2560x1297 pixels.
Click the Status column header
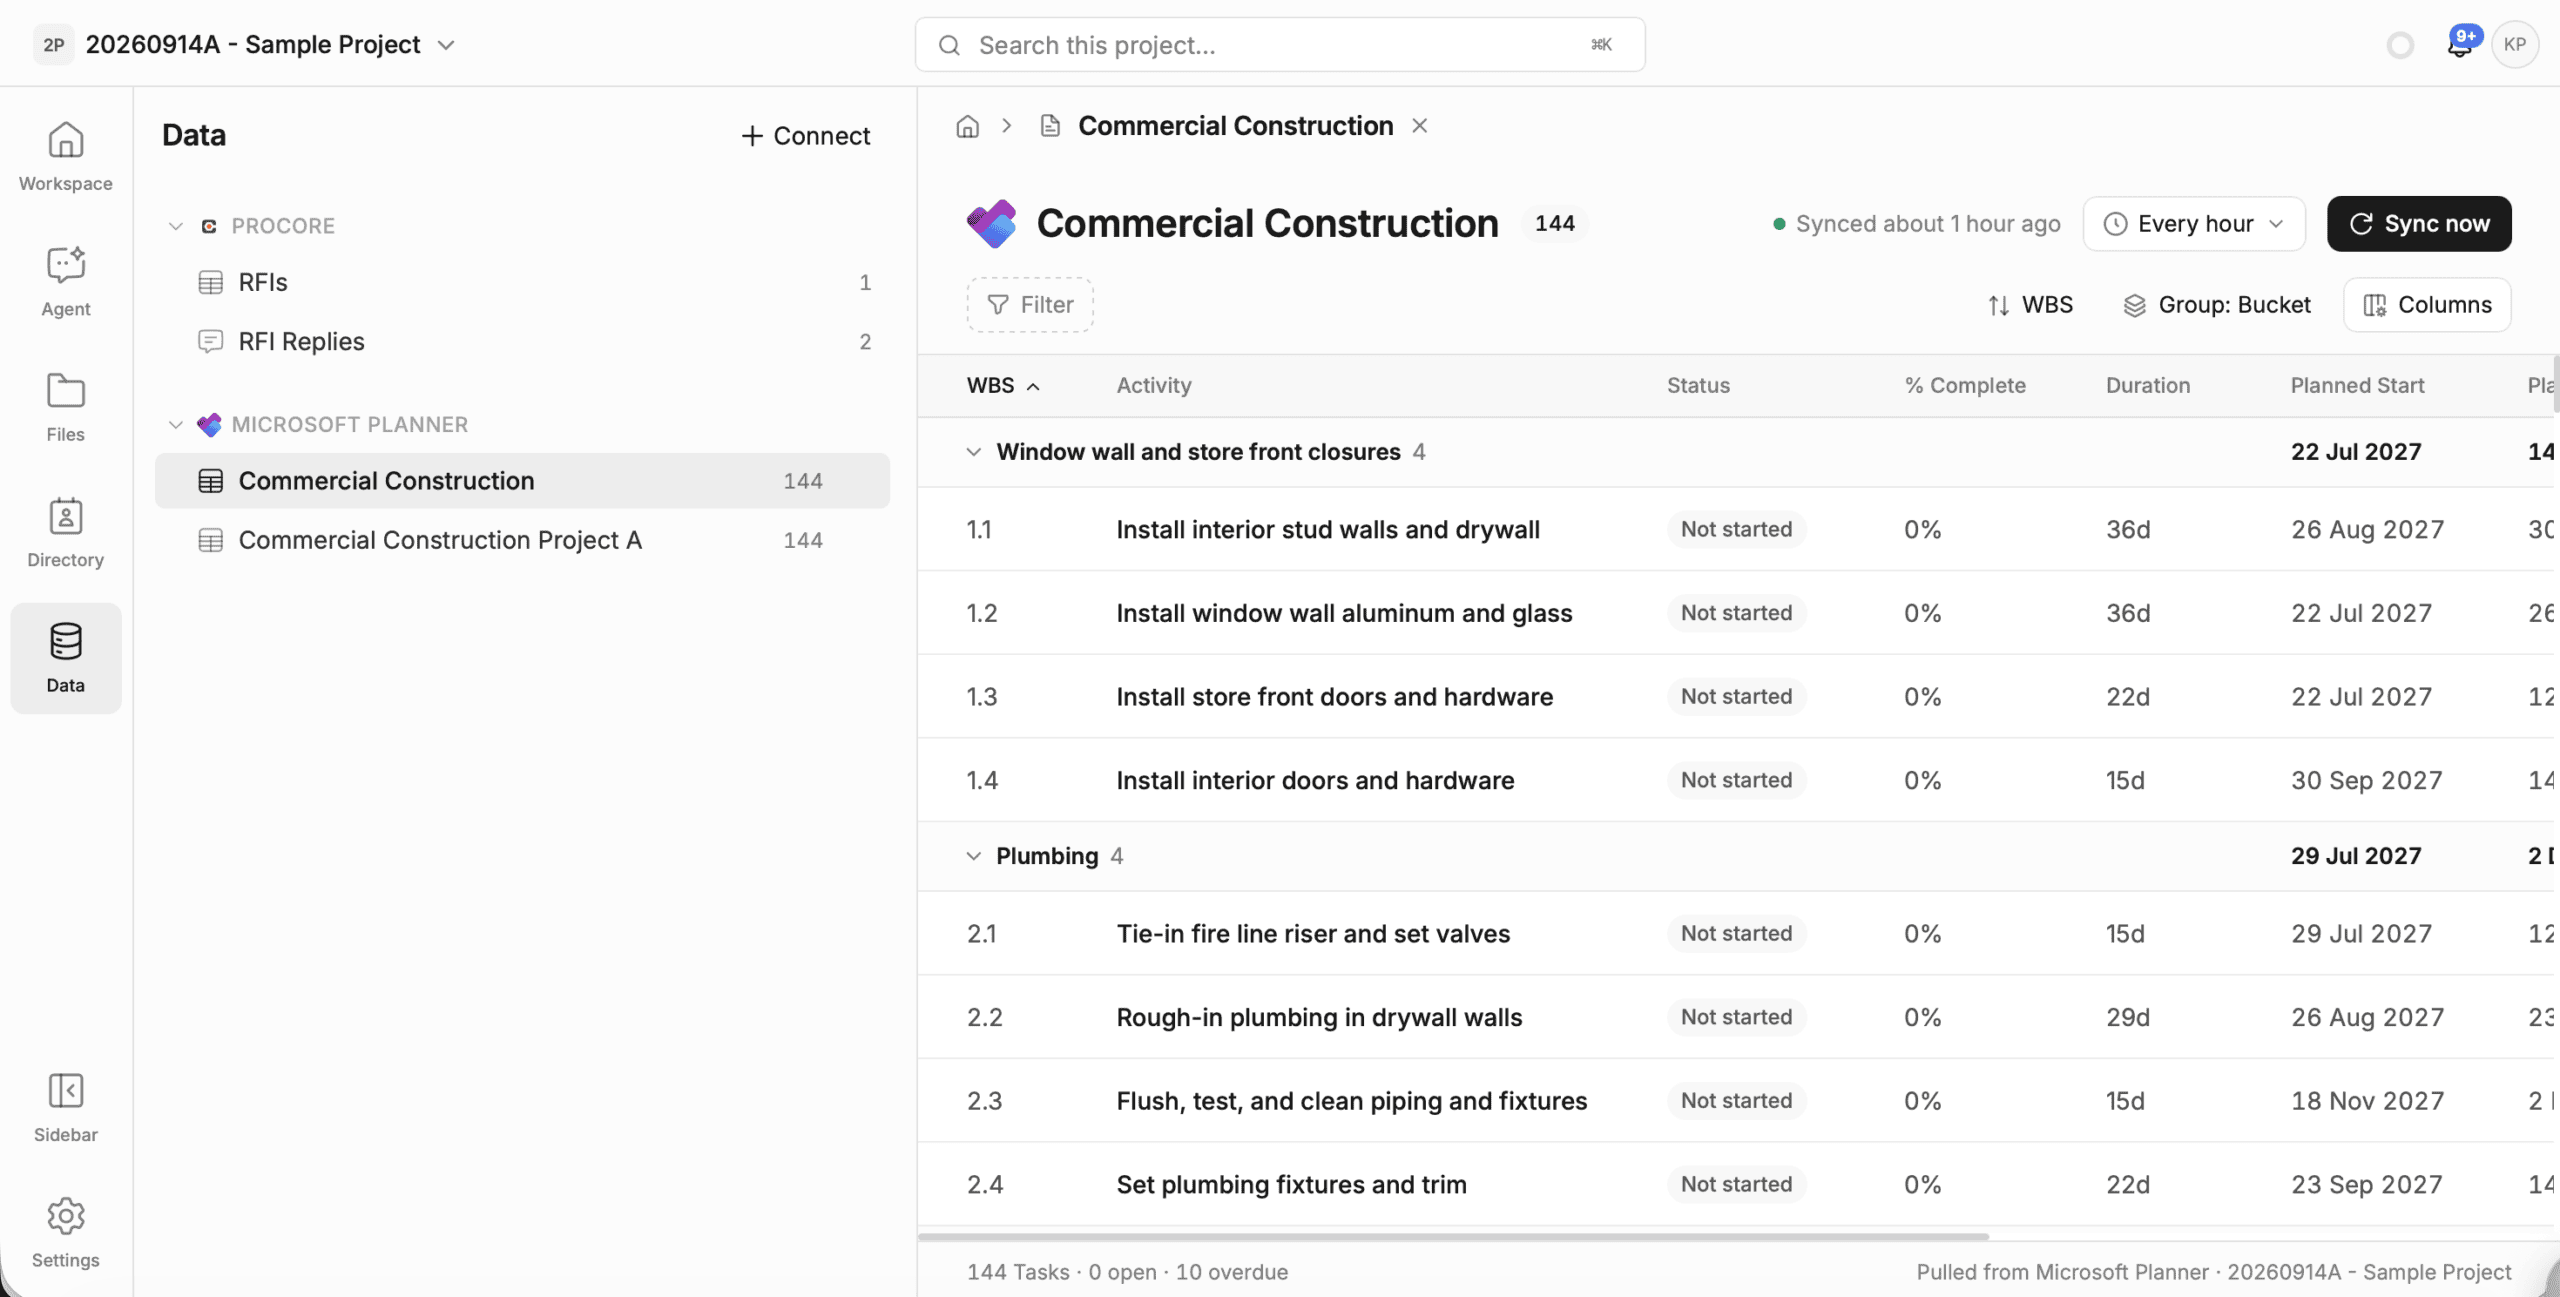tap(1698, 386)
